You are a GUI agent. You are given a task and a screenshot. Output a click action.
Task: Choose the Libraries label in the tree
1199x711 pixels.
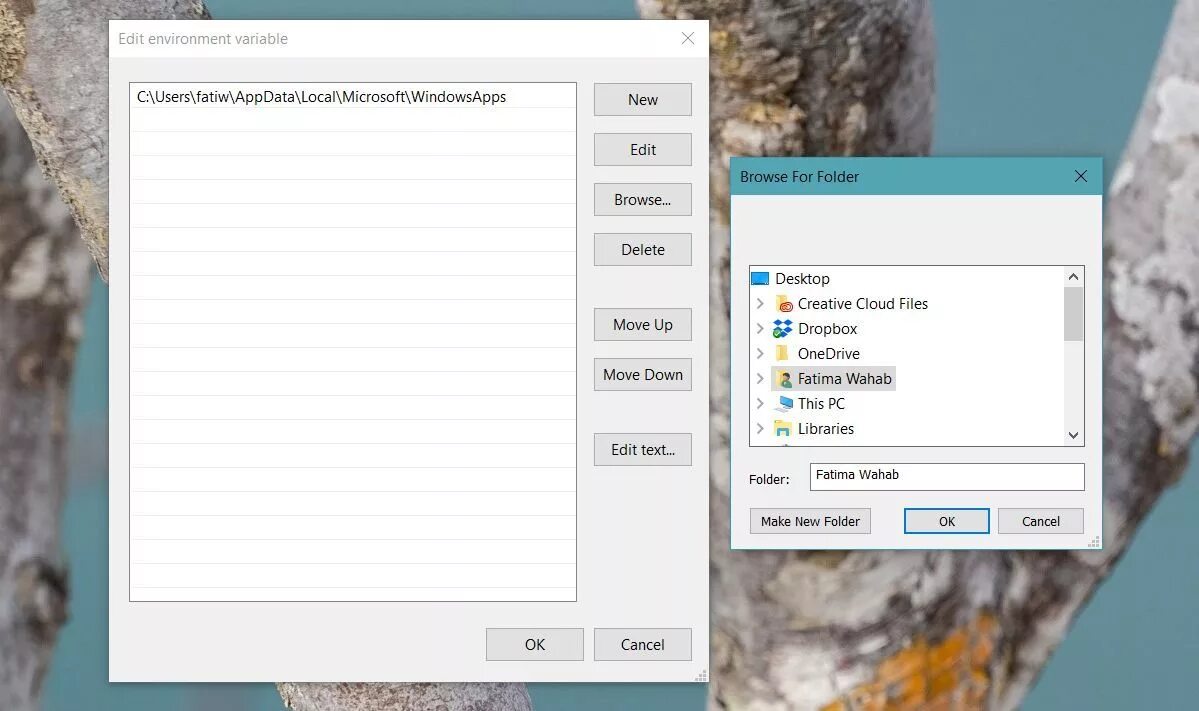[x=826, y=429]
